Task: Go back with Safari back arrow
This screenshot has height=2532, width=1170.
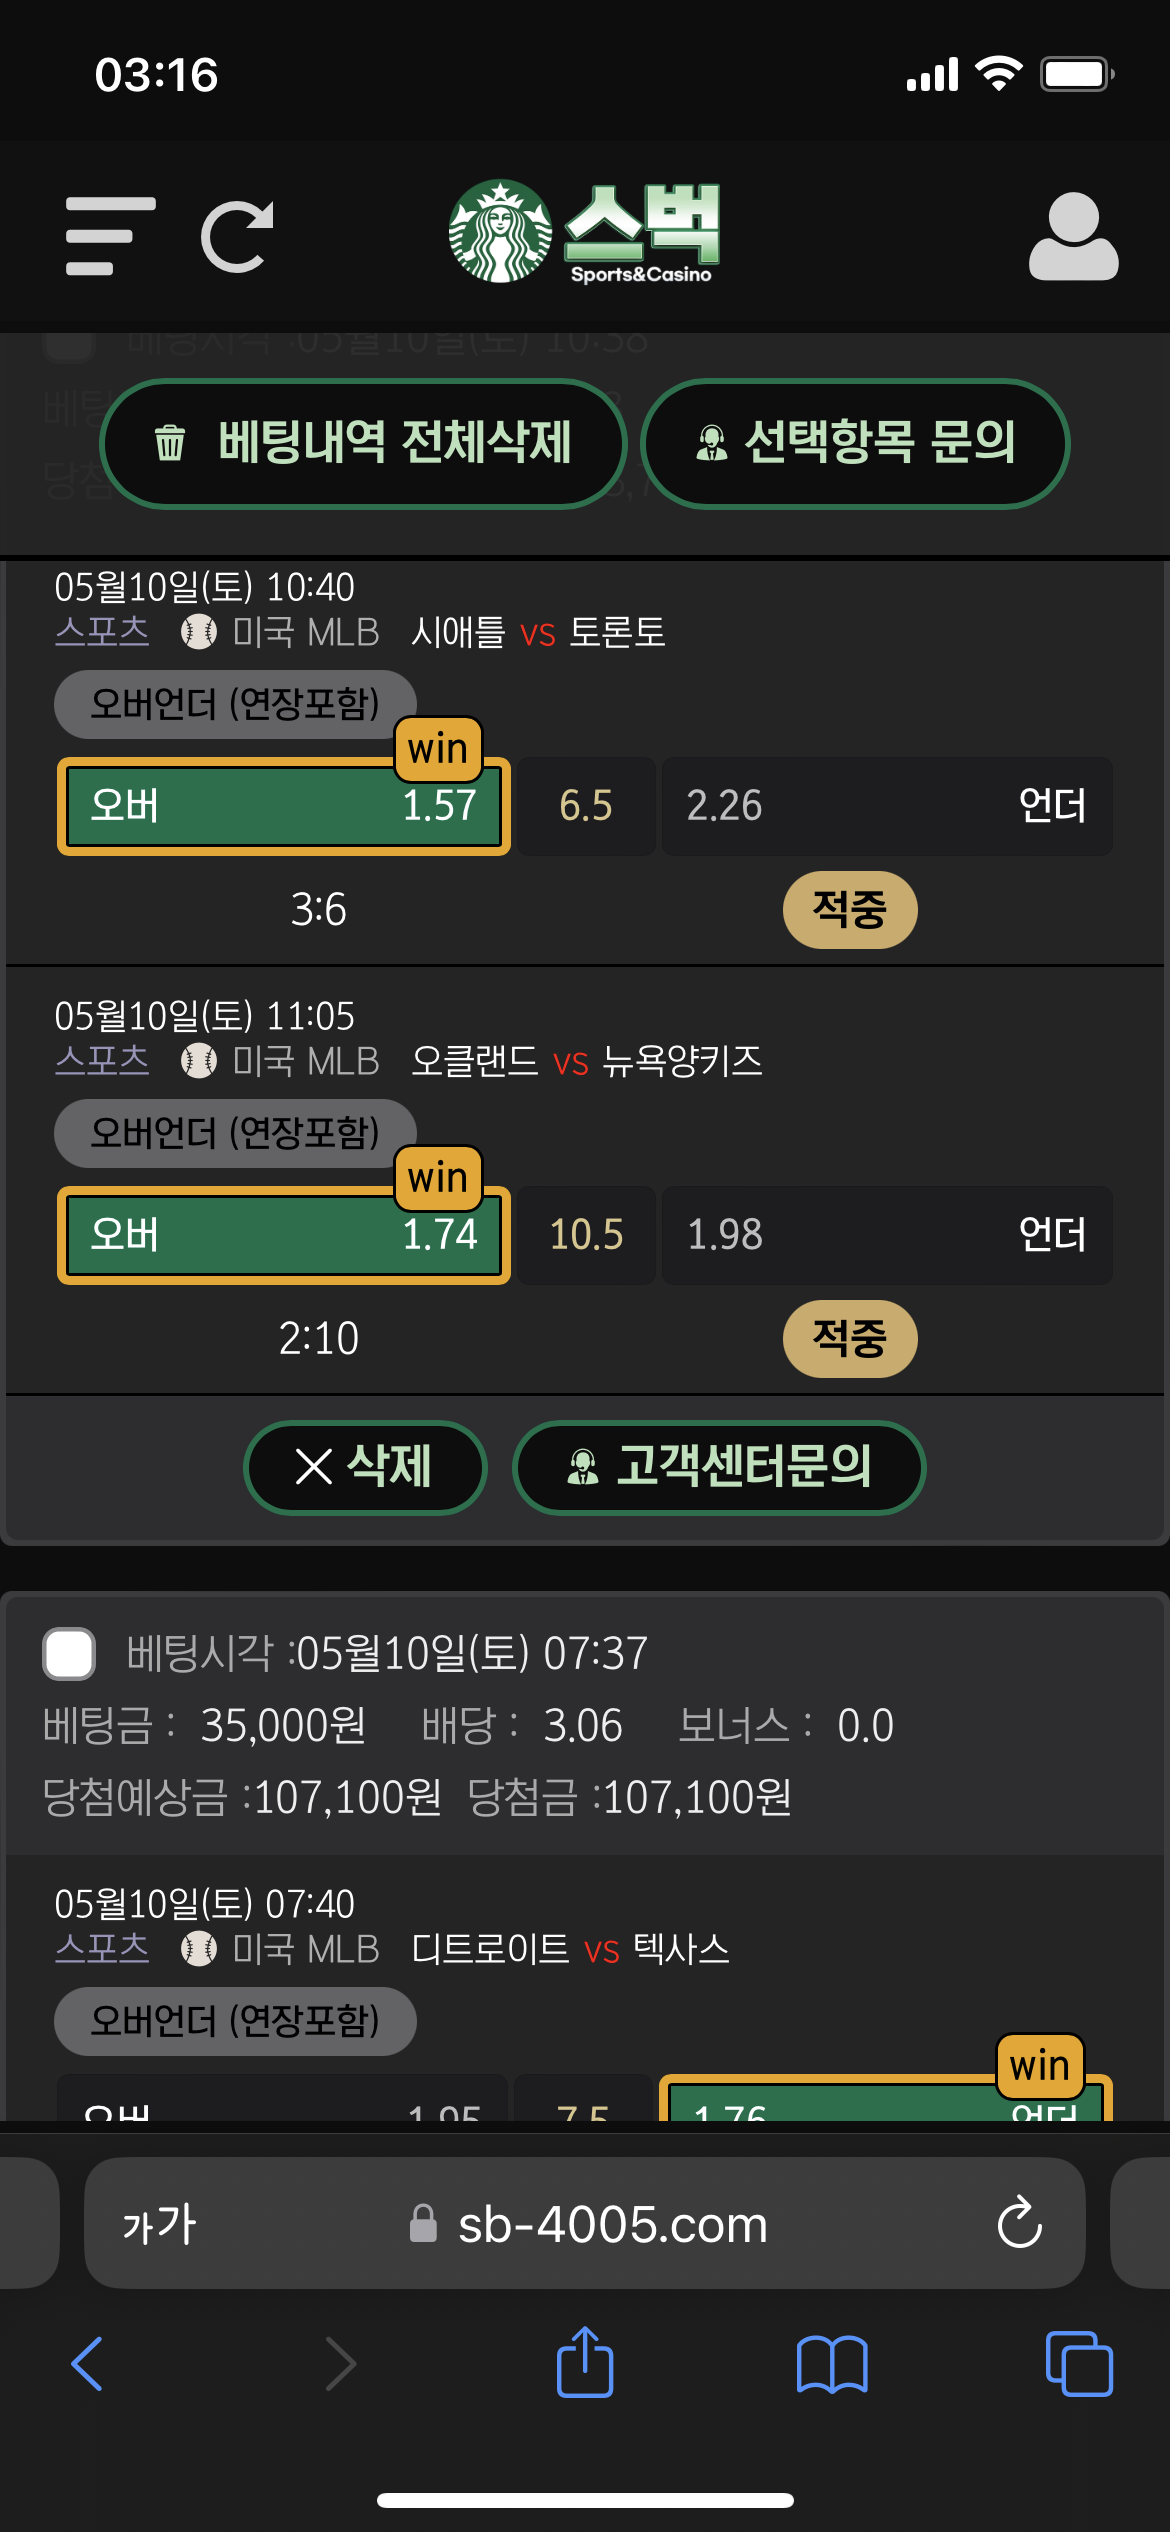Action: point(88,2364)
